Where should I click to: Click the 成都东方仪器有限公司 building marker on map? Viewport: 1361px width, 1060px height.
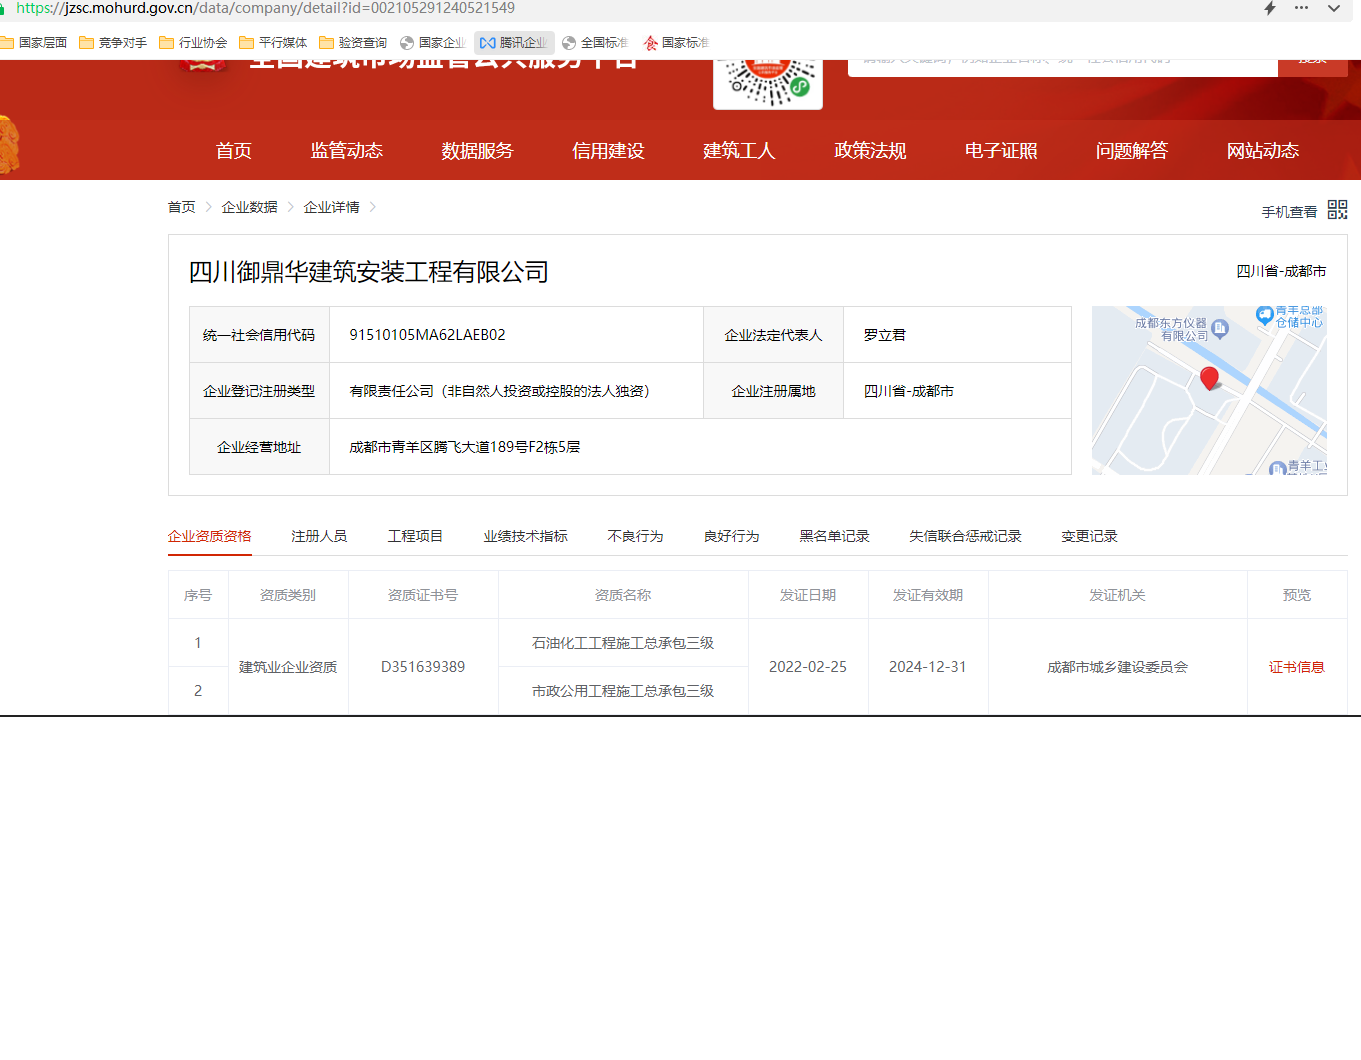pos(1220,328)
